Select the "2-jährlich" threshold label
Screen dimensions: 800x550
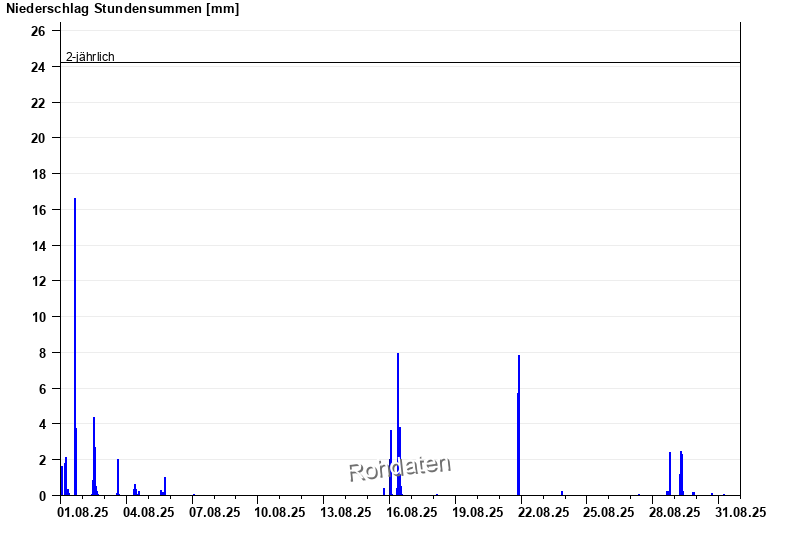pyautogui.click(x=90, y=57)
